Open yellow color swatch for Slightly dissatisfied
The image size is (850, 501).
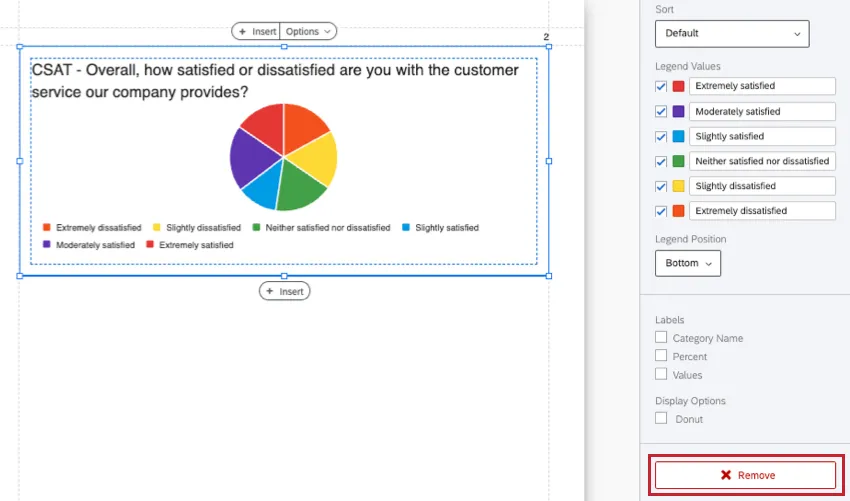pyautogui.click(x=678, y=186)
